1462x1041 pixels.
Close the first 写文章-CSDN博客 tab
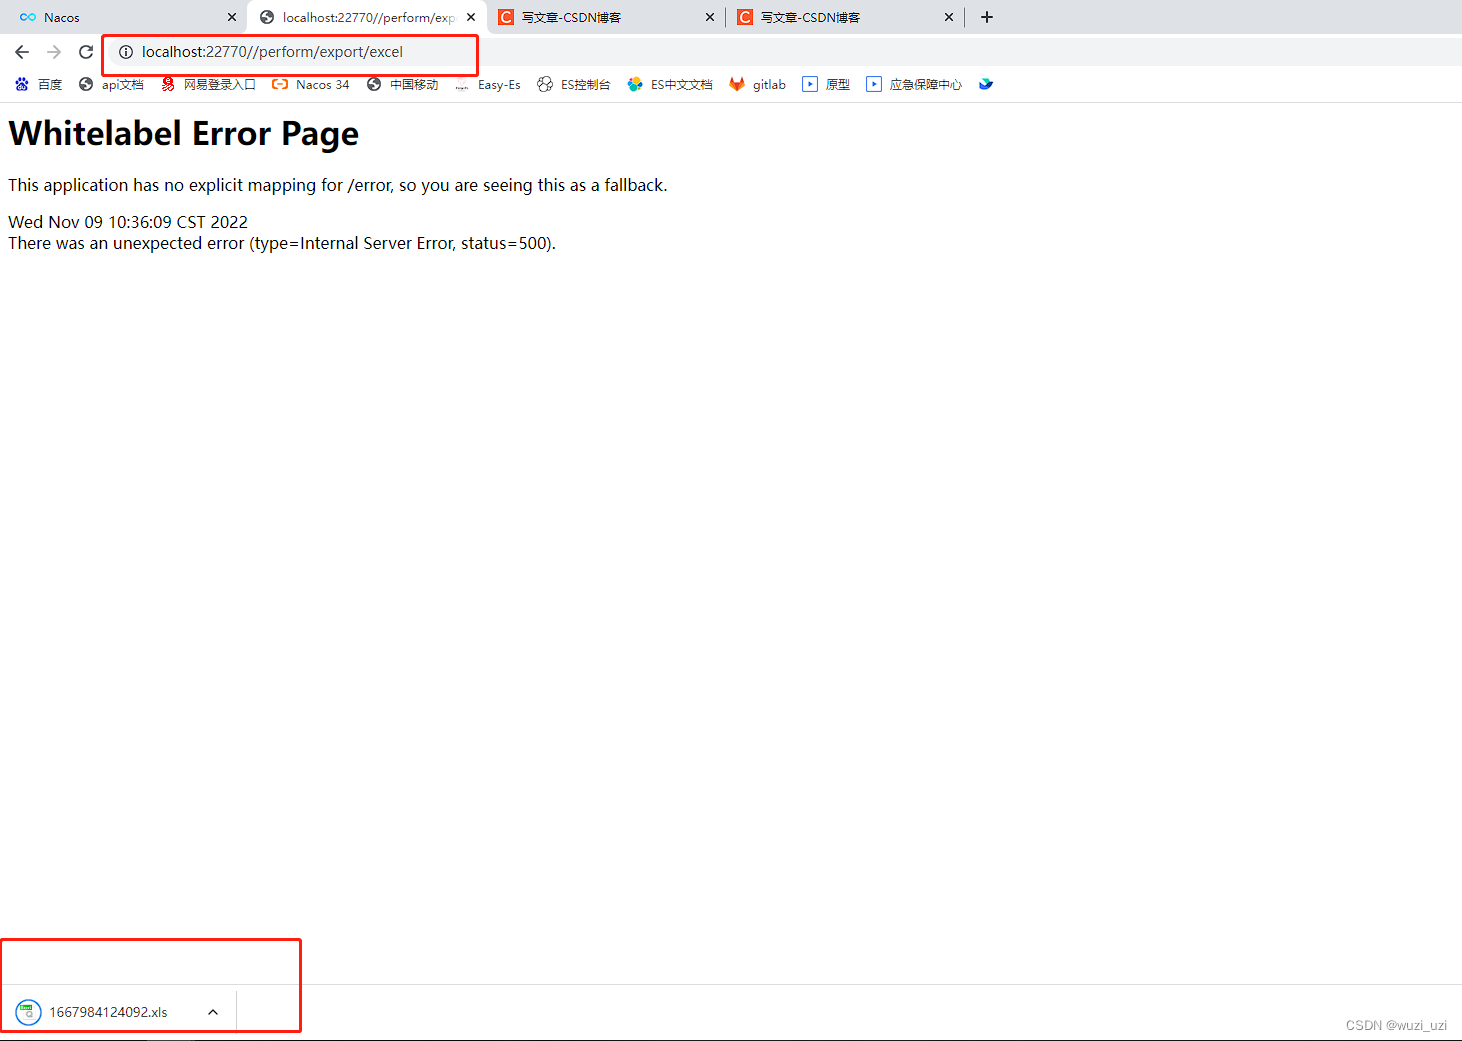click(x=710, y=17)
